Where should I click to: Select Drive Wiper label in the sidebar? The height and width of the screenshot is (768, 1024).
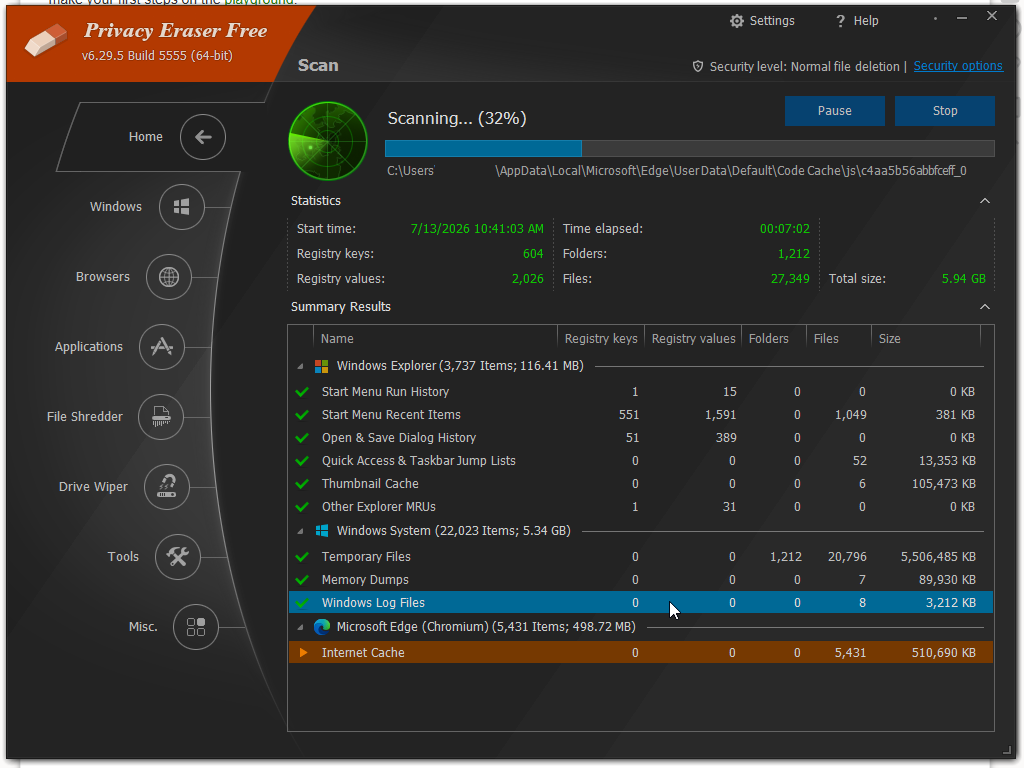click(x=93, y=487)
